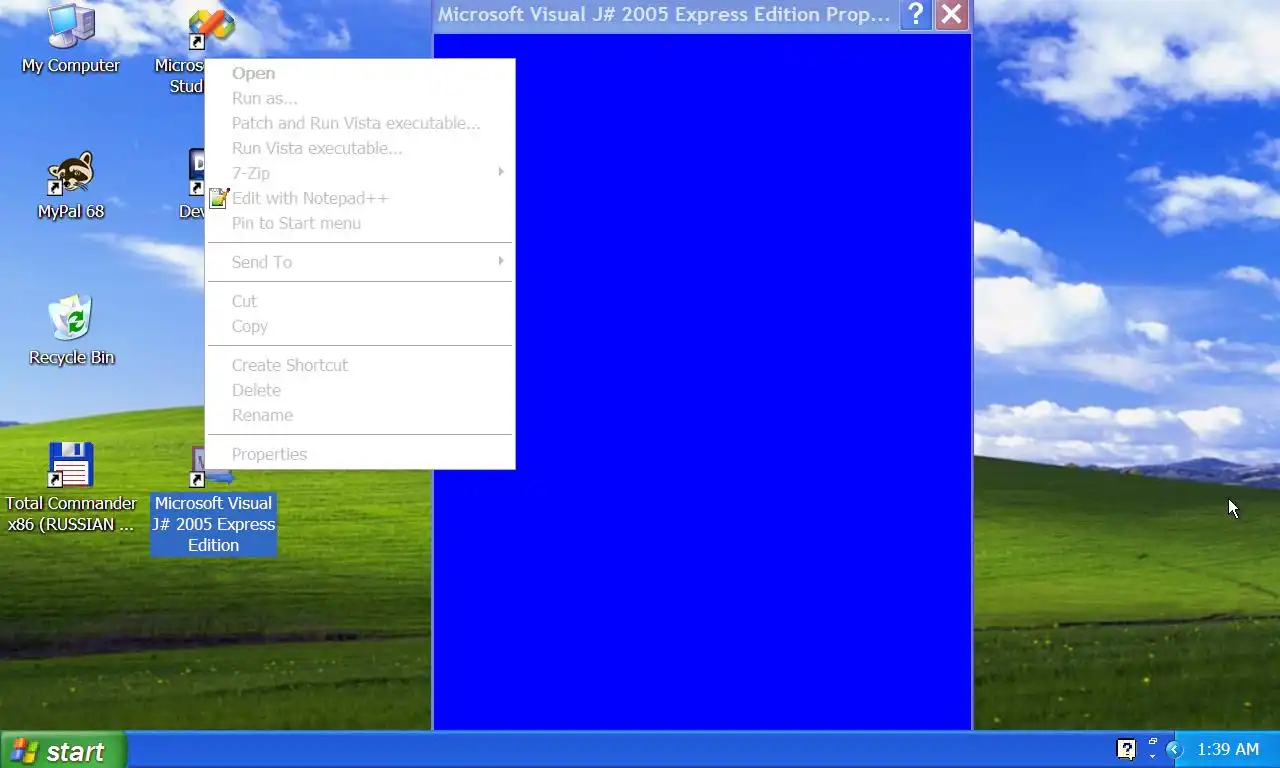The width and height of the screenshot is (1280, 768).
Task: Expand hidden tray icons with the chevron
Action: point(1175,749)
